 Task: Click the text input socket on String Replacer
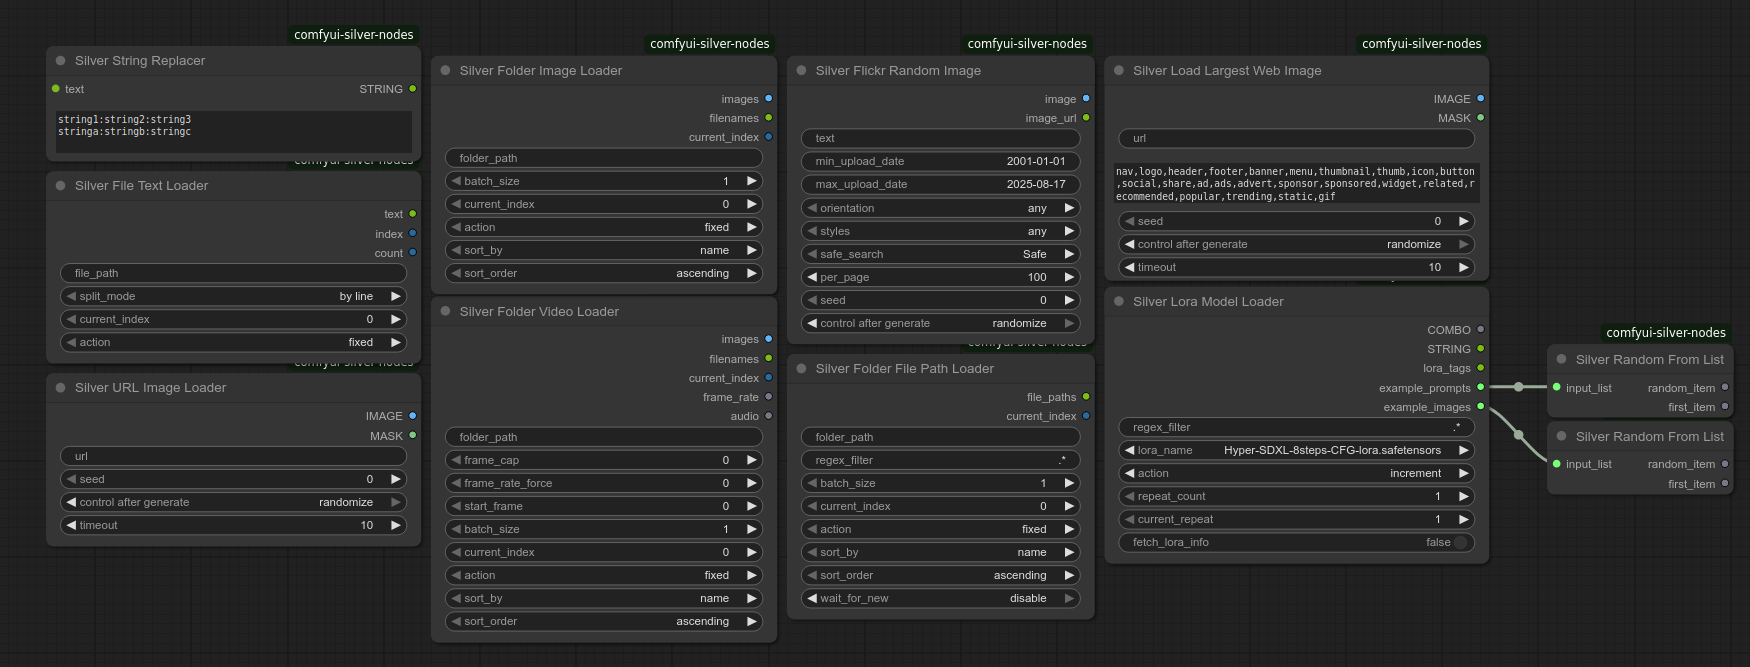coord(56,89)
